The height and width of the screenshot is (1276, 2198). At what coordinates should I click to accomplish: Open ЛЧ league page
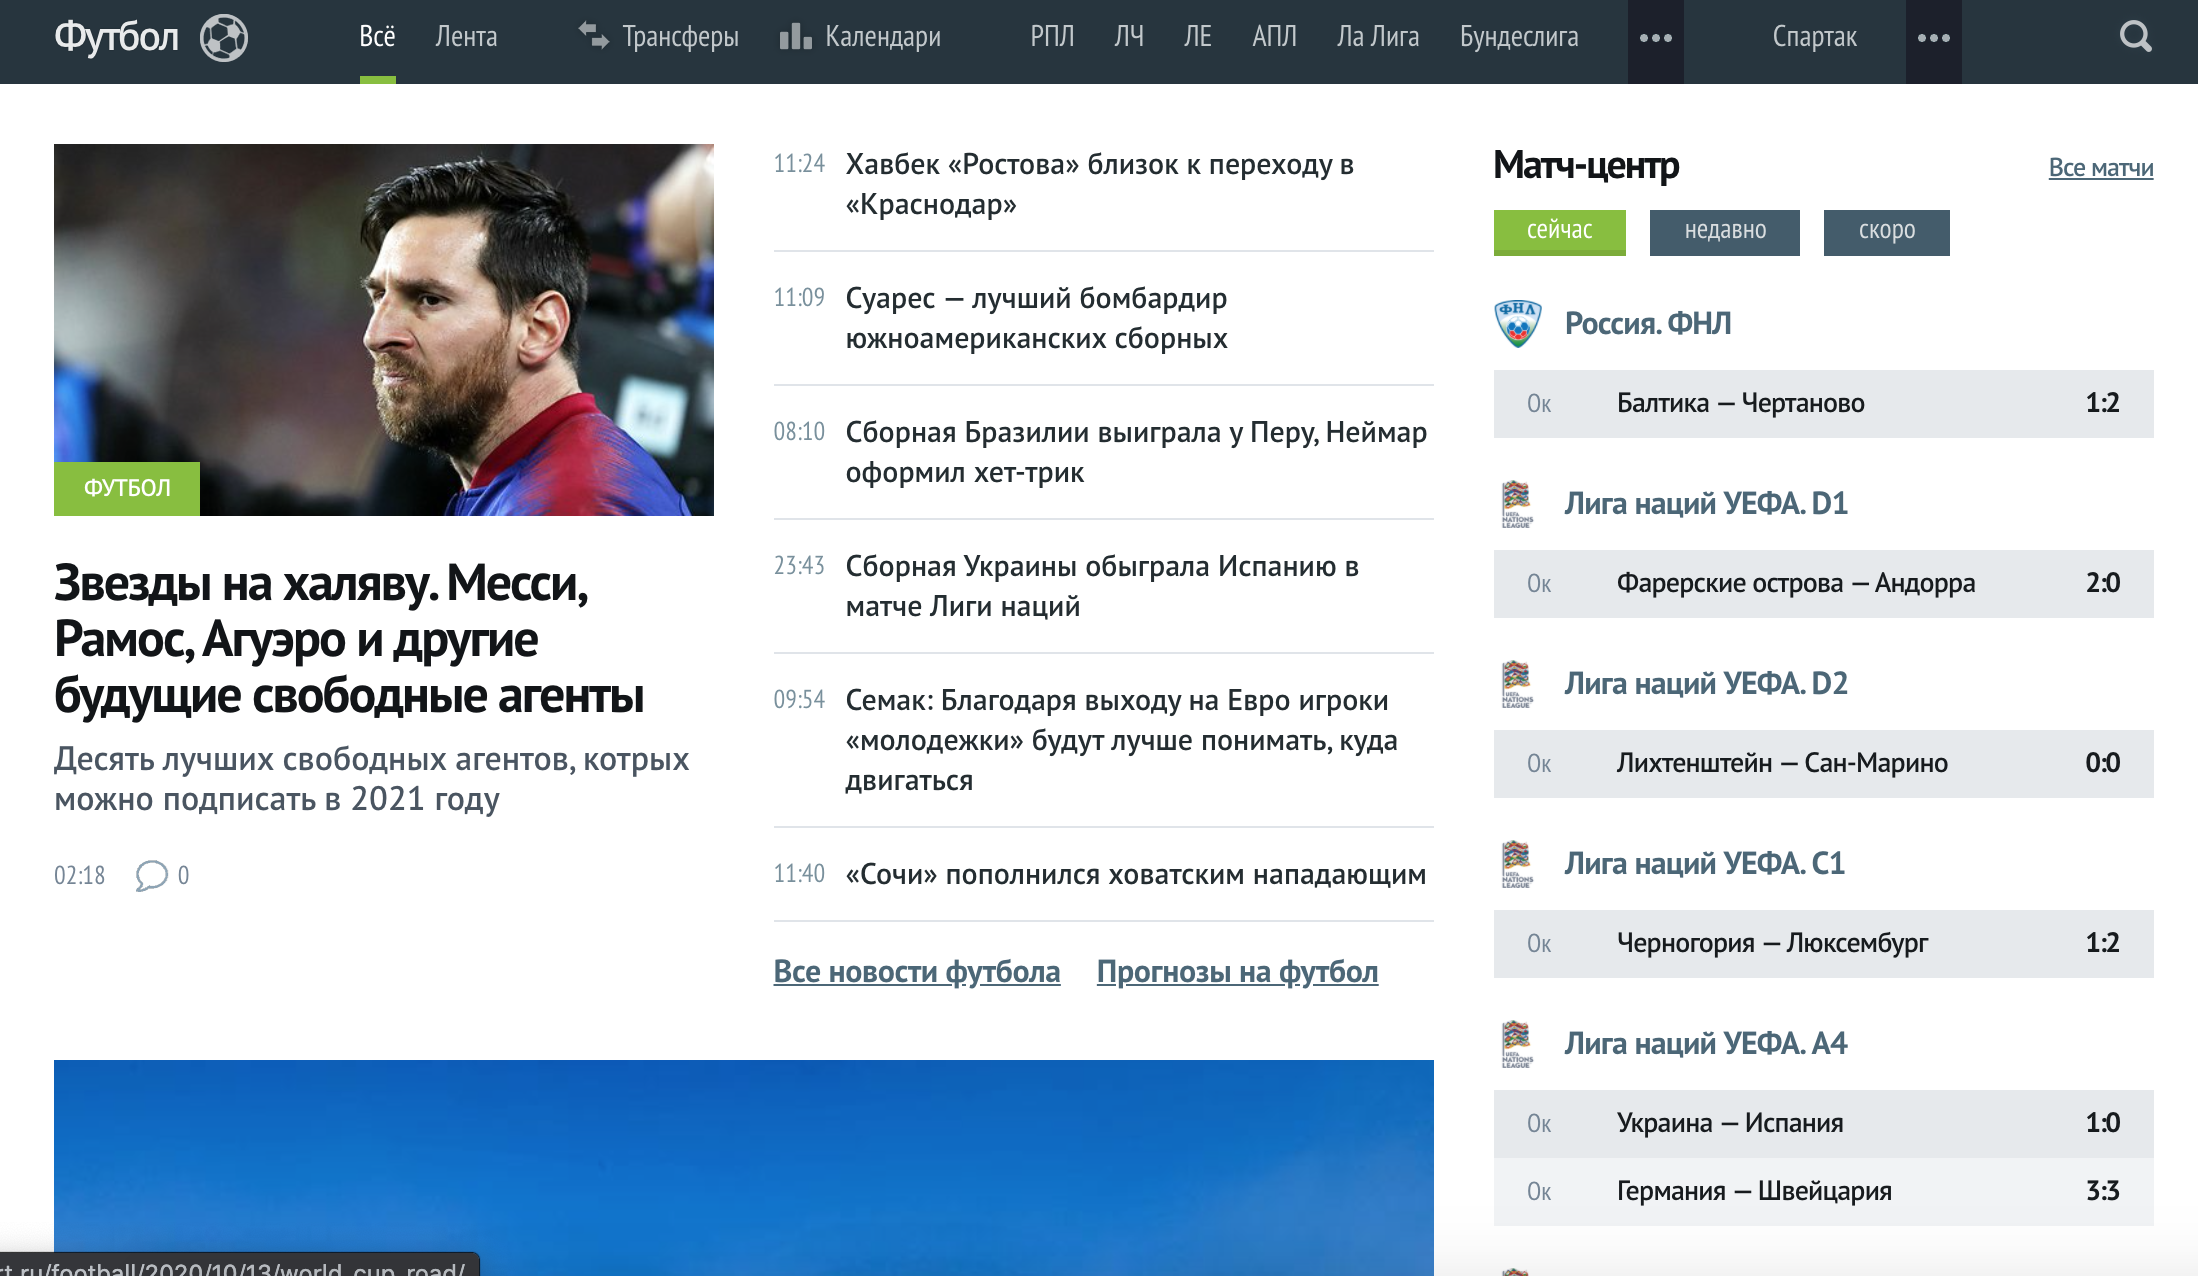(x=1129, y=37)
